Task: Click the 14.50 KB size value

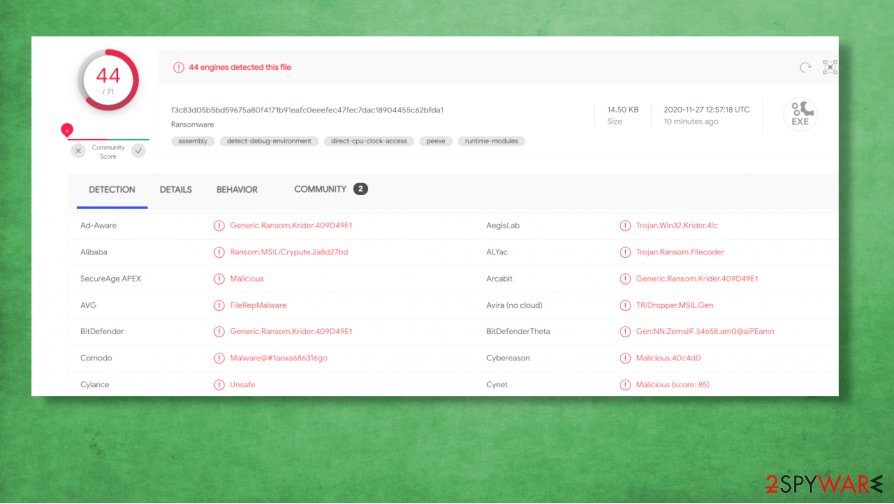Action: click(623, 109)
